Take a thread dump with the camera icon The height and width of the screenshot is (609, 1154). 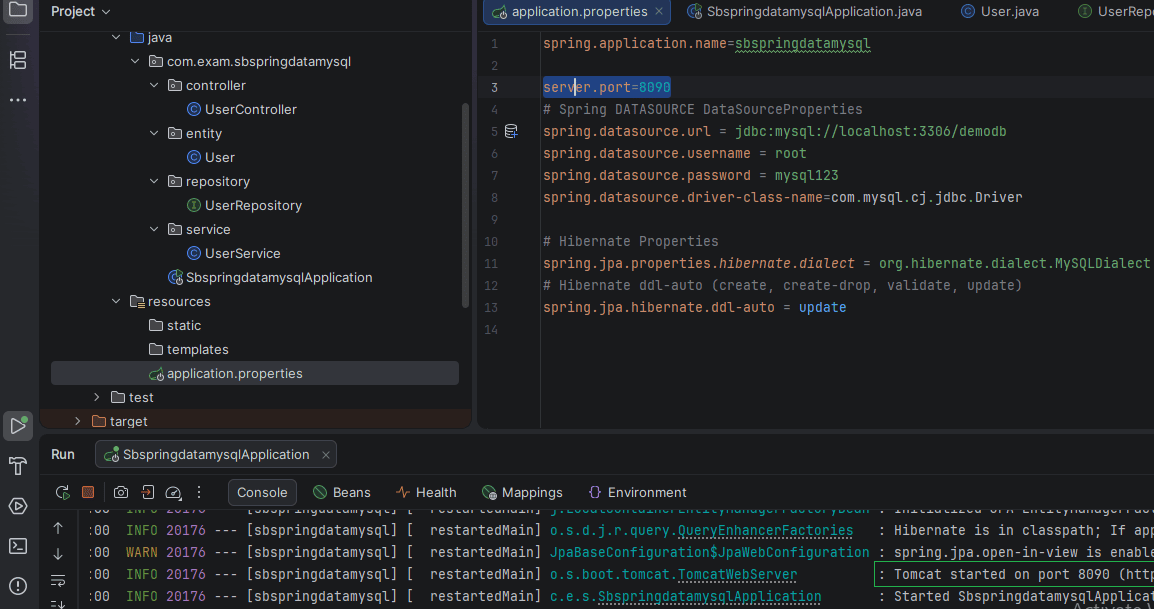(120, 492)
